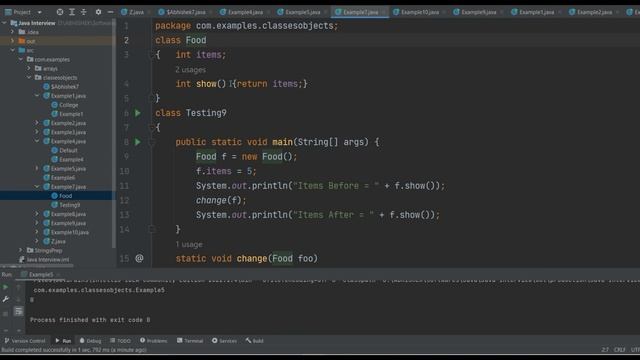Collapse the Example7.java node
The height and width of the screenshot is (360, 640).
[x=37, y=187]
